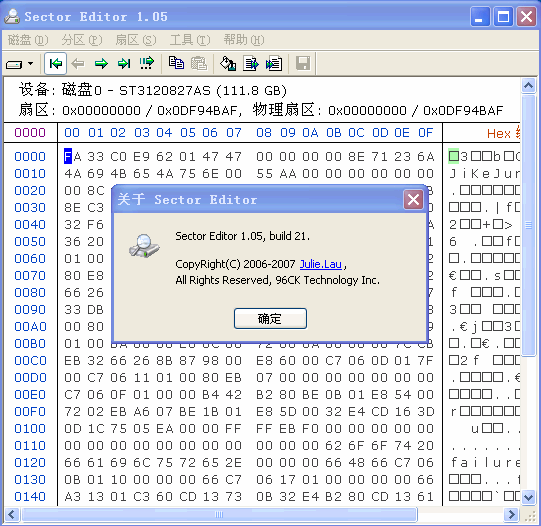
Task: Jump to the first sector
Action: tap(56, 63)
